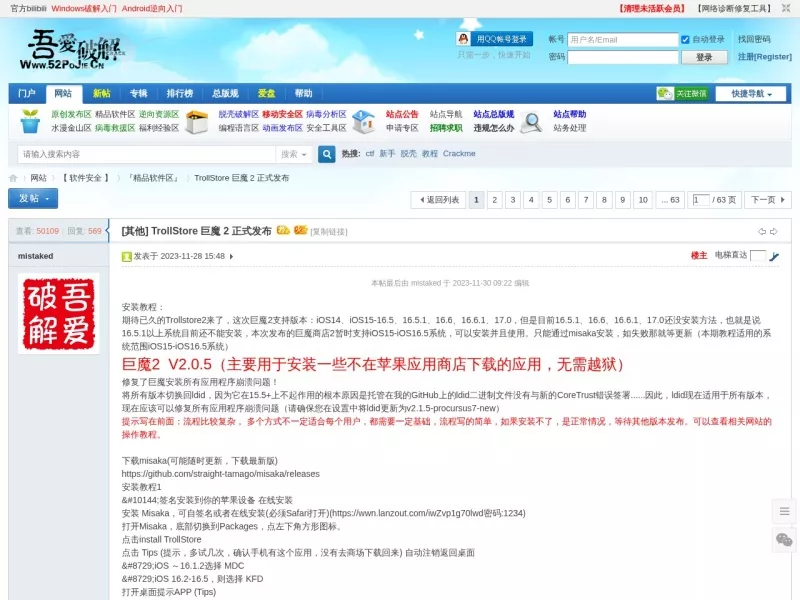This screenshot has width=800, height=600.
Task: Click the WeChat follow icon in the navbar
Action: click(x=665, y=93)
